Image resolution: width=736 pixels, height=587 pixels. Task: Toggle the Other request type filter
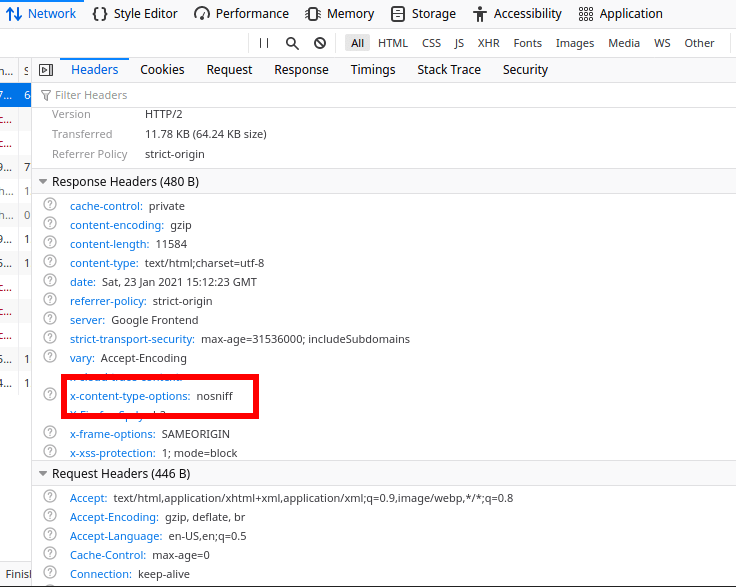pyautogui.click(x=699, y=43)
